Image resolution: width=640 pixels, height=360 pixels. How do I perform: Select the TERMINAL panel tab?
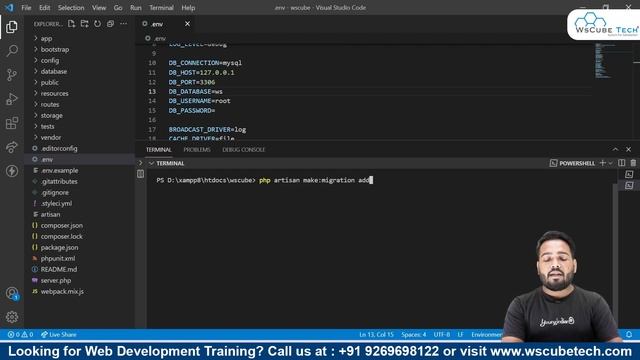[159, 150]
